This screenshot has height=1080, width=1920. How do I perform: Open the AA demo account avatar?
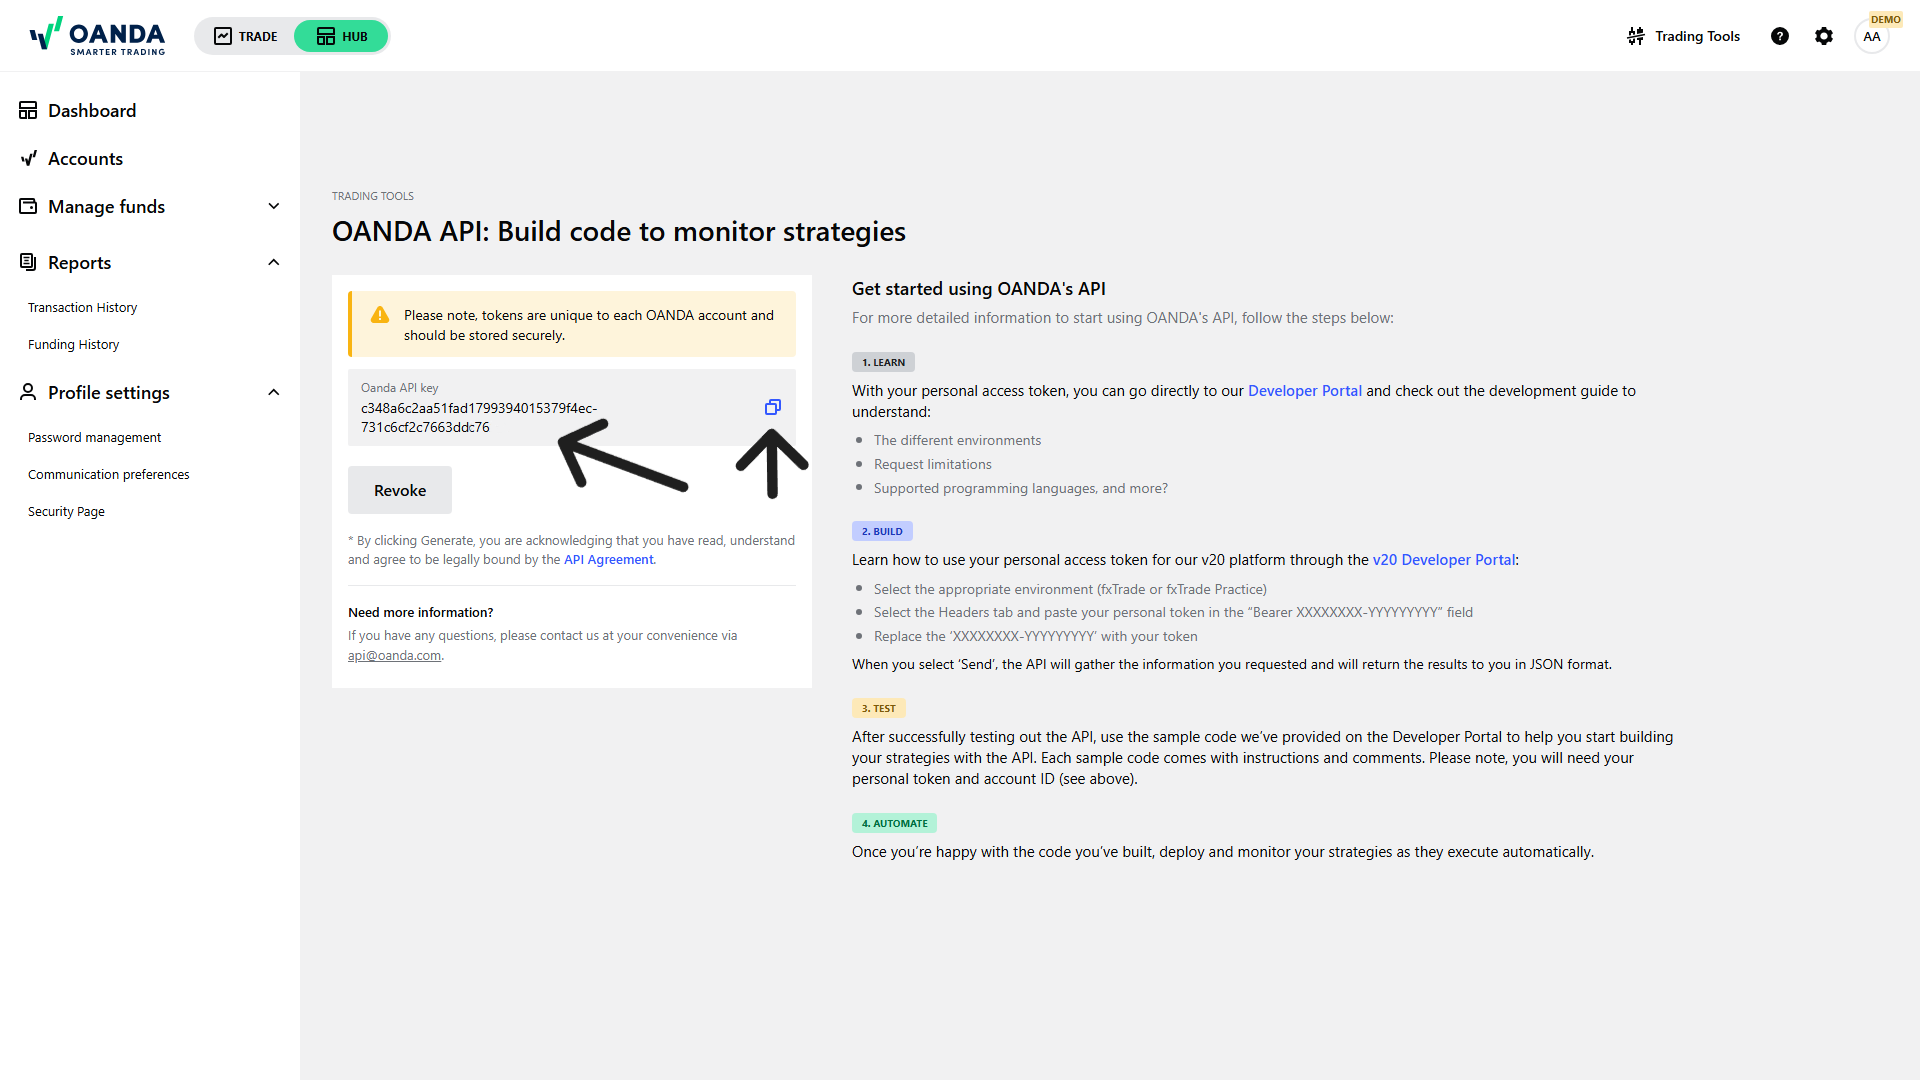1872,37
